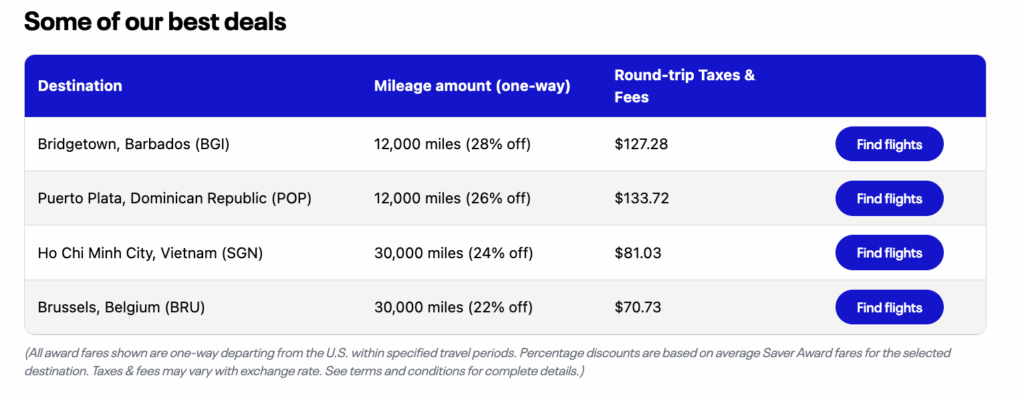Click the Puerto Plata, Dominican Republic (POP) cell
The width and height of the screenshot is (1024, 400).
(175, 199)
